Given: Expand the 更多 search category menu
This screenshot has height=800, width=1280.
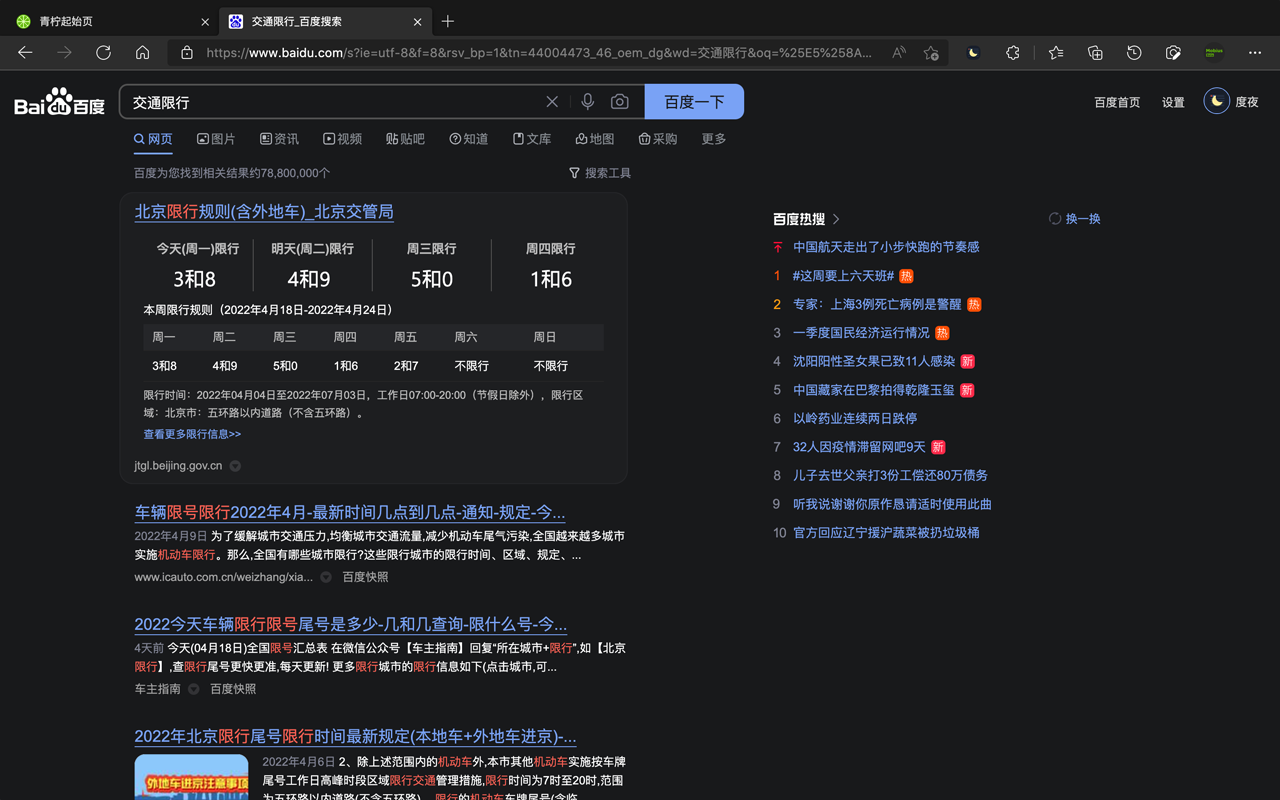Looking at the screenshot, I should 713,139.
